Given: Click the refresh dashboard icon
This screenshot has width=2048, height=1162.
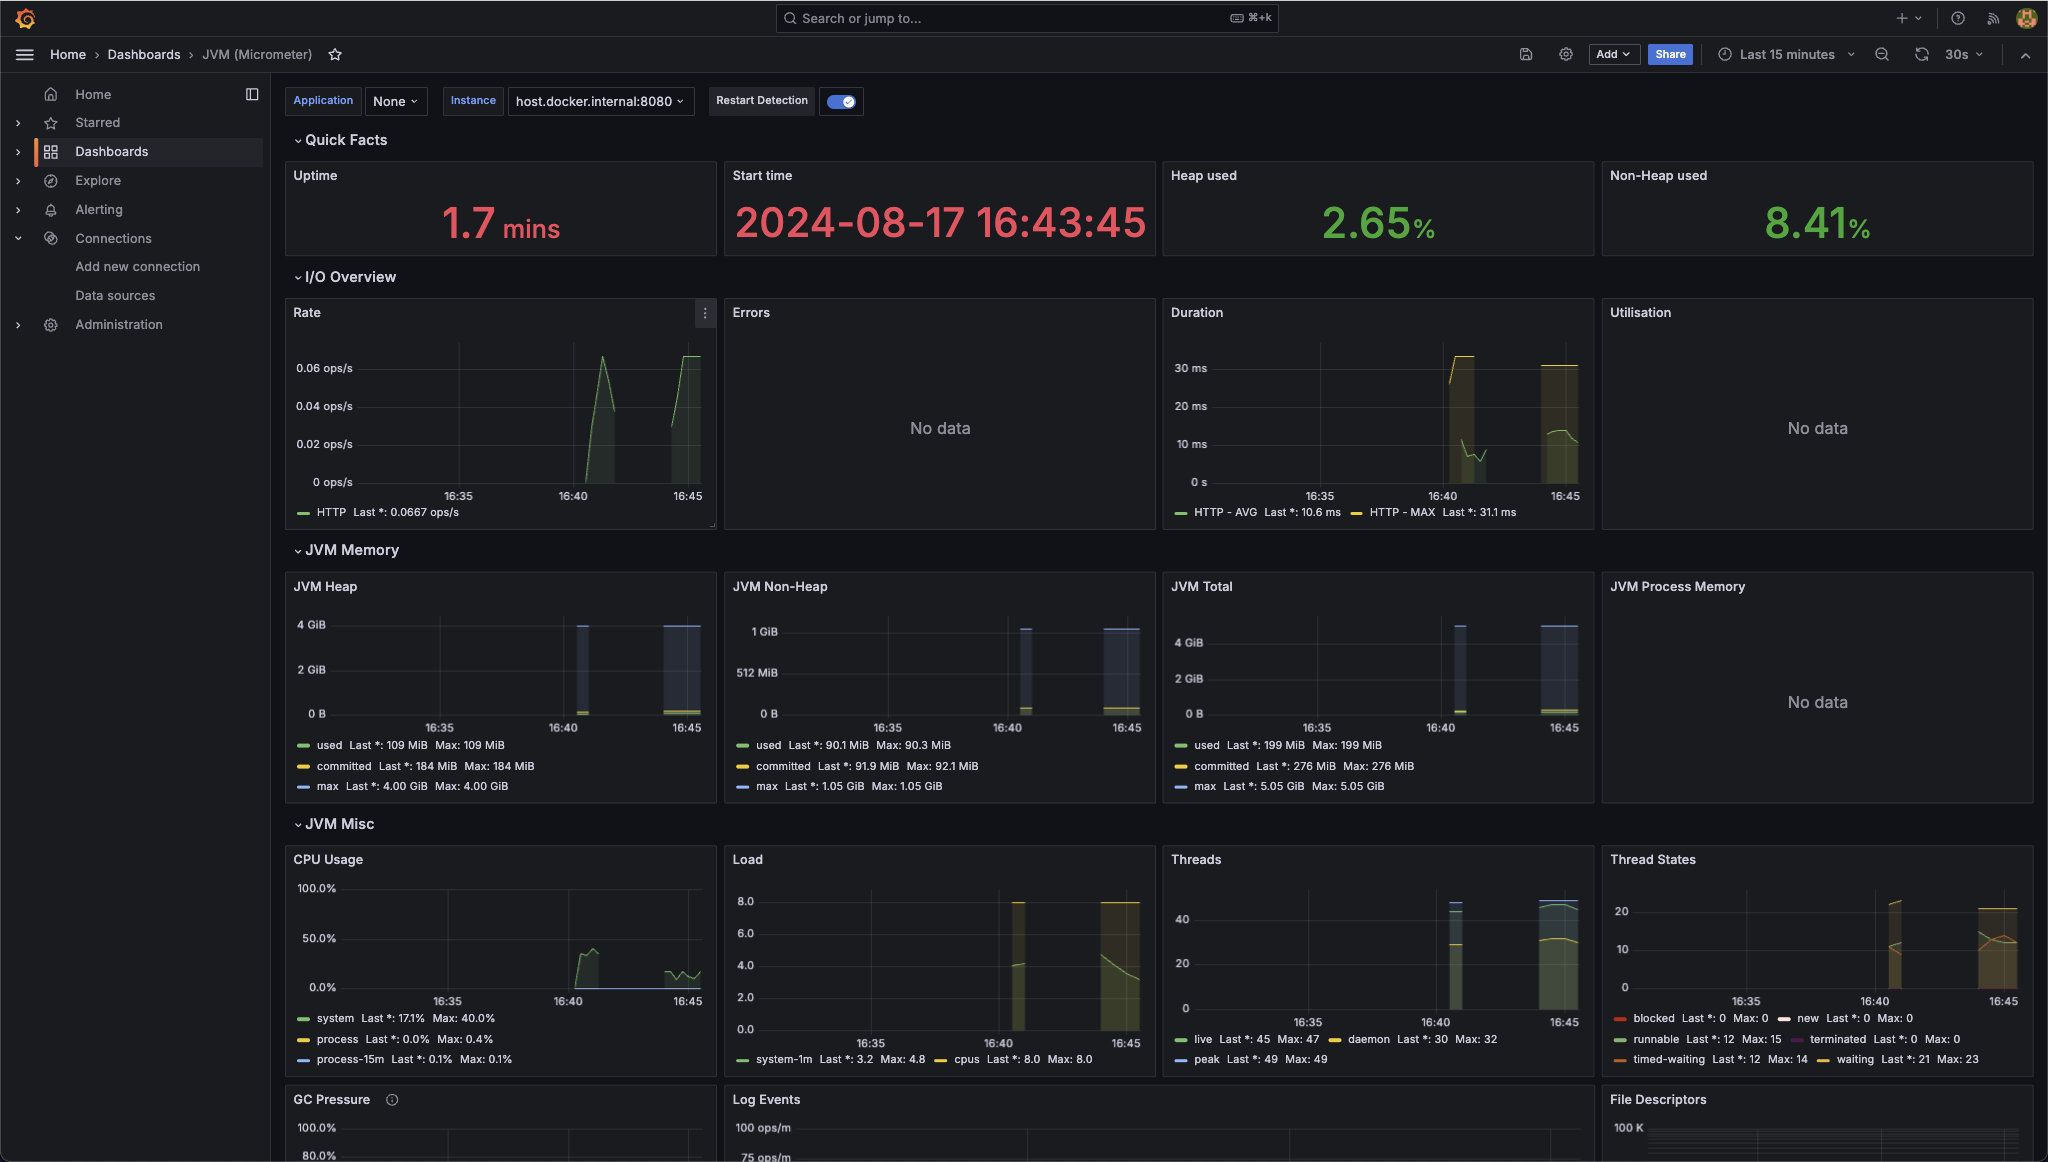Looking at the screenshot, I should pyautogui.click(x=1921, y=55).
